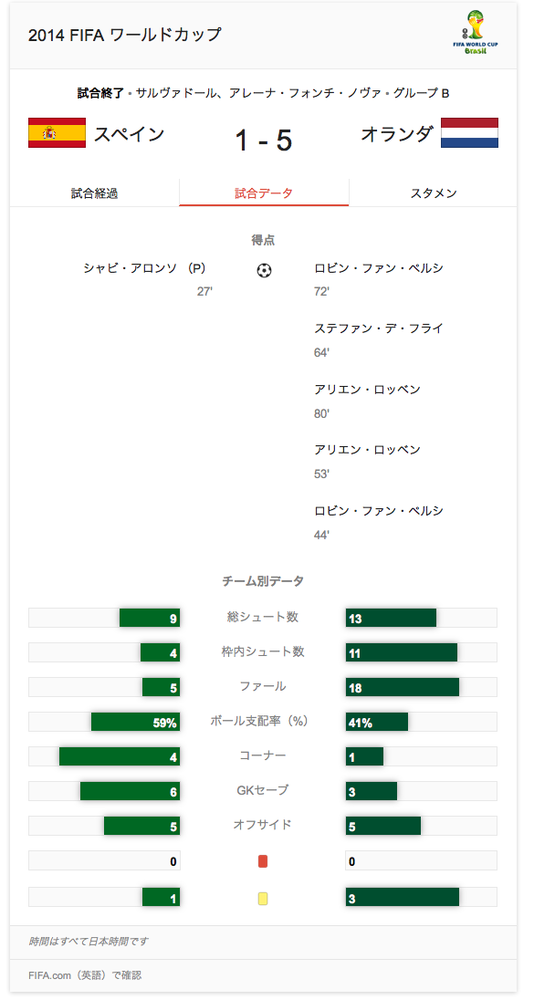Viewport: 534px width, 1000px height.
Task: Click the 2014 FIFA ワールドカップ title
Action: tap(124, 34)
